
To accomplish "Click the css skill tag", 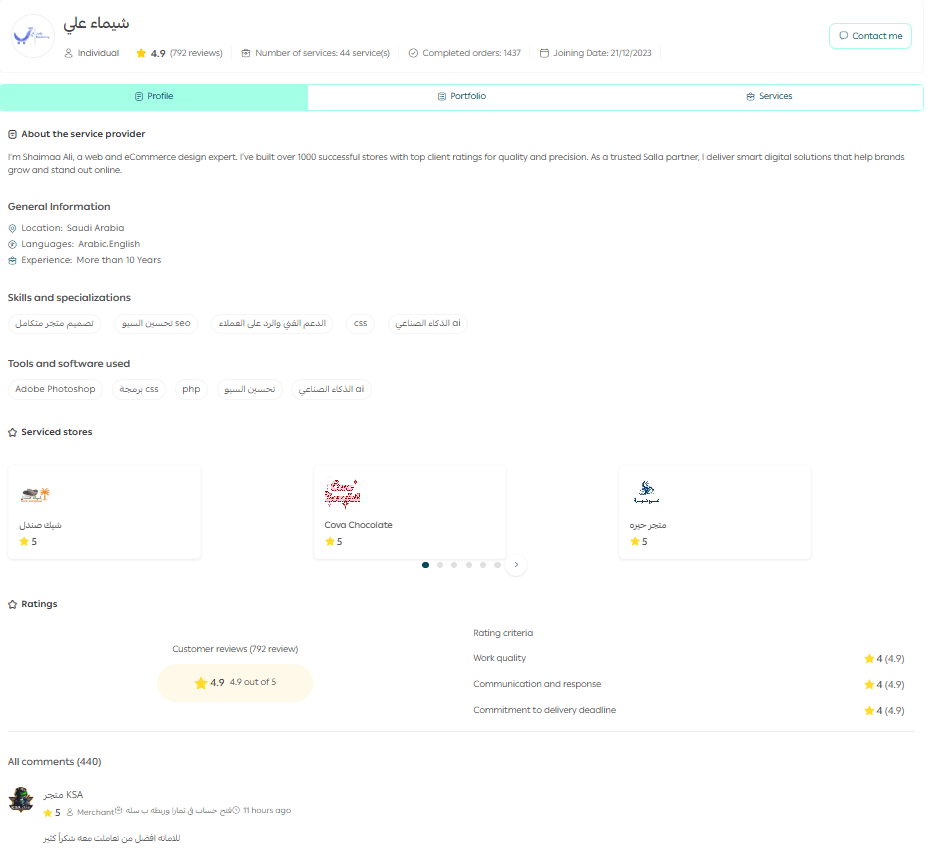I will (x=360, y=323).
